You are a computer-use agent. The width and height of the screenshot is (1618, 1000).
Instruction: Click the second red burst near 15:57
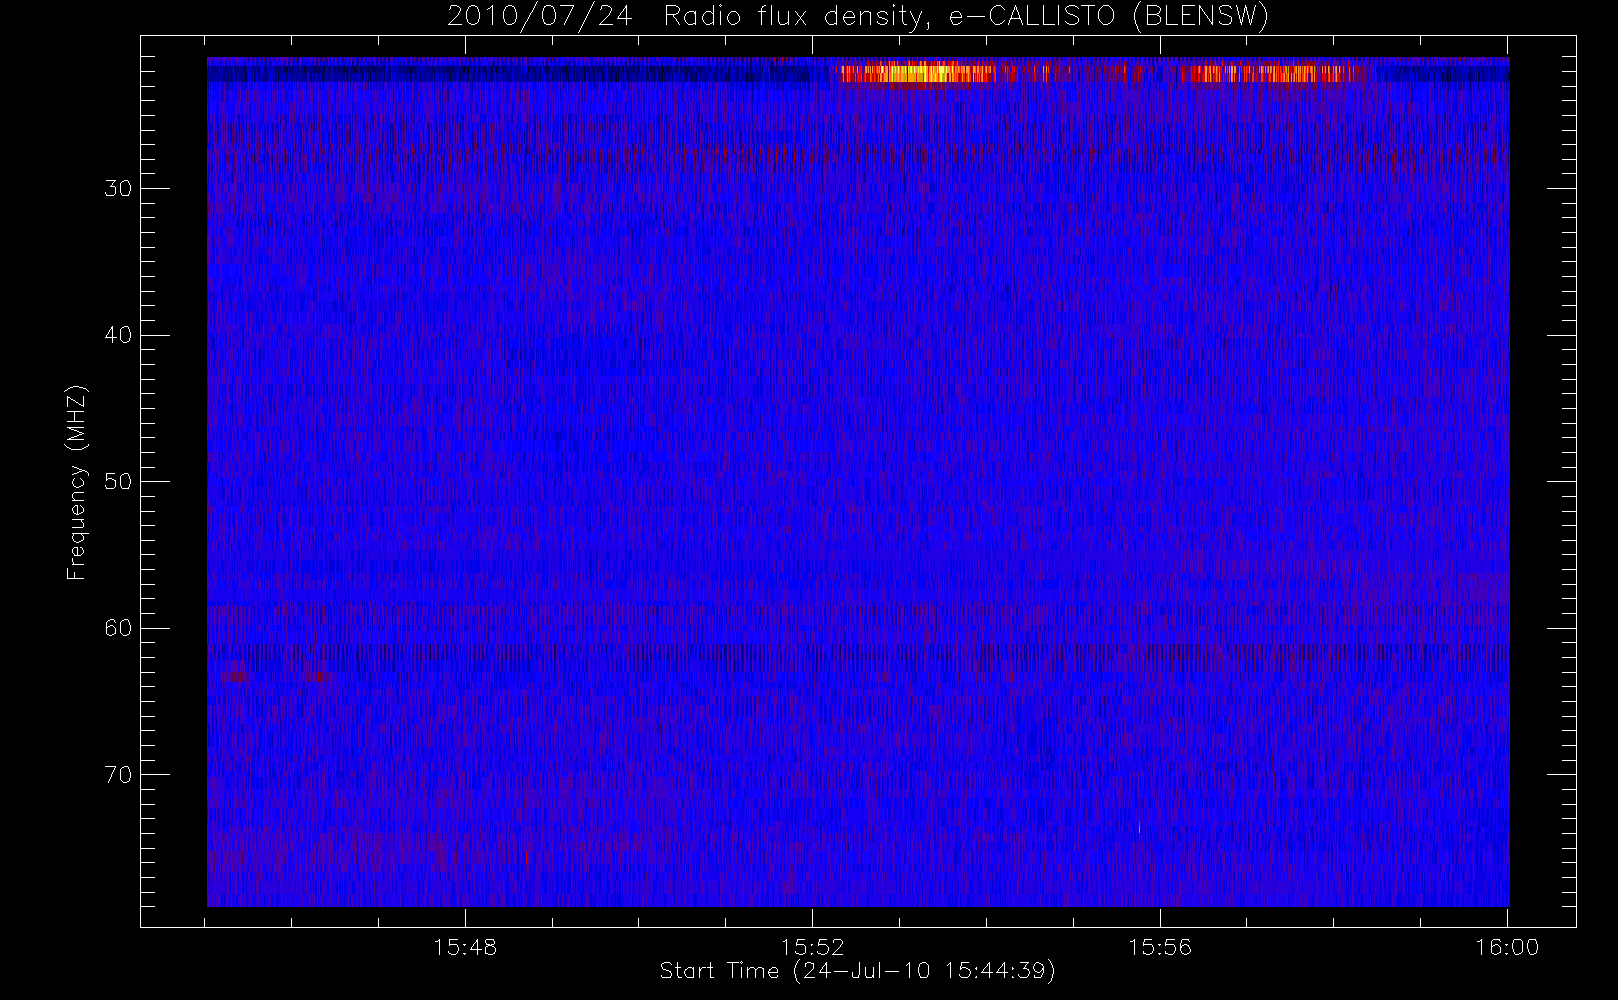click(1270, 73)
